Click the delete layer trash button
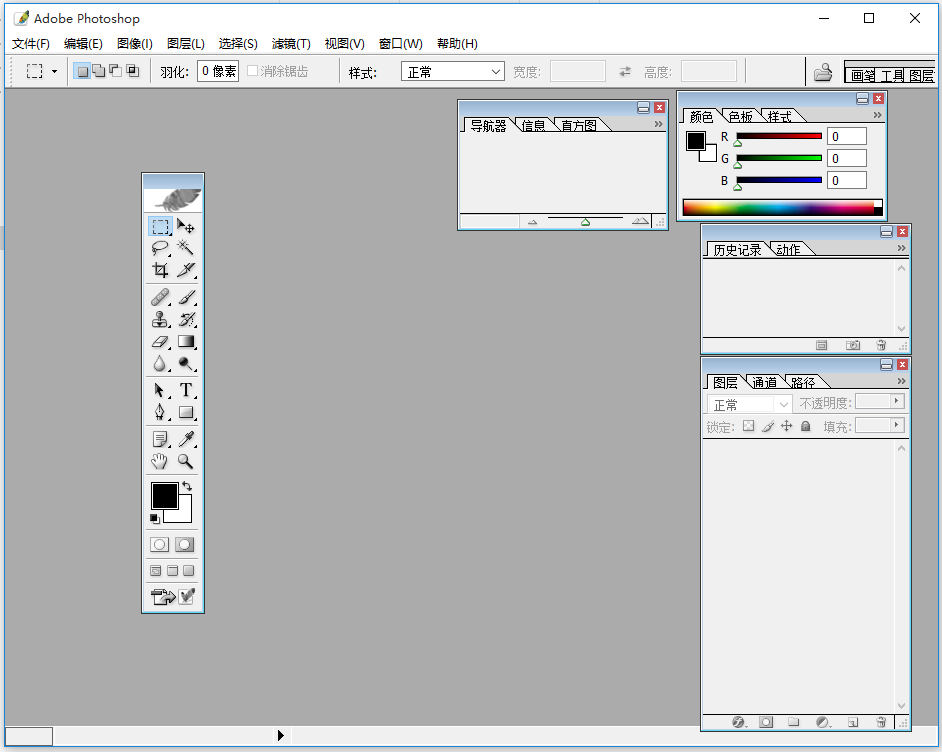The width and height of the screenshot is (942, 752). [x=881, y=722]
